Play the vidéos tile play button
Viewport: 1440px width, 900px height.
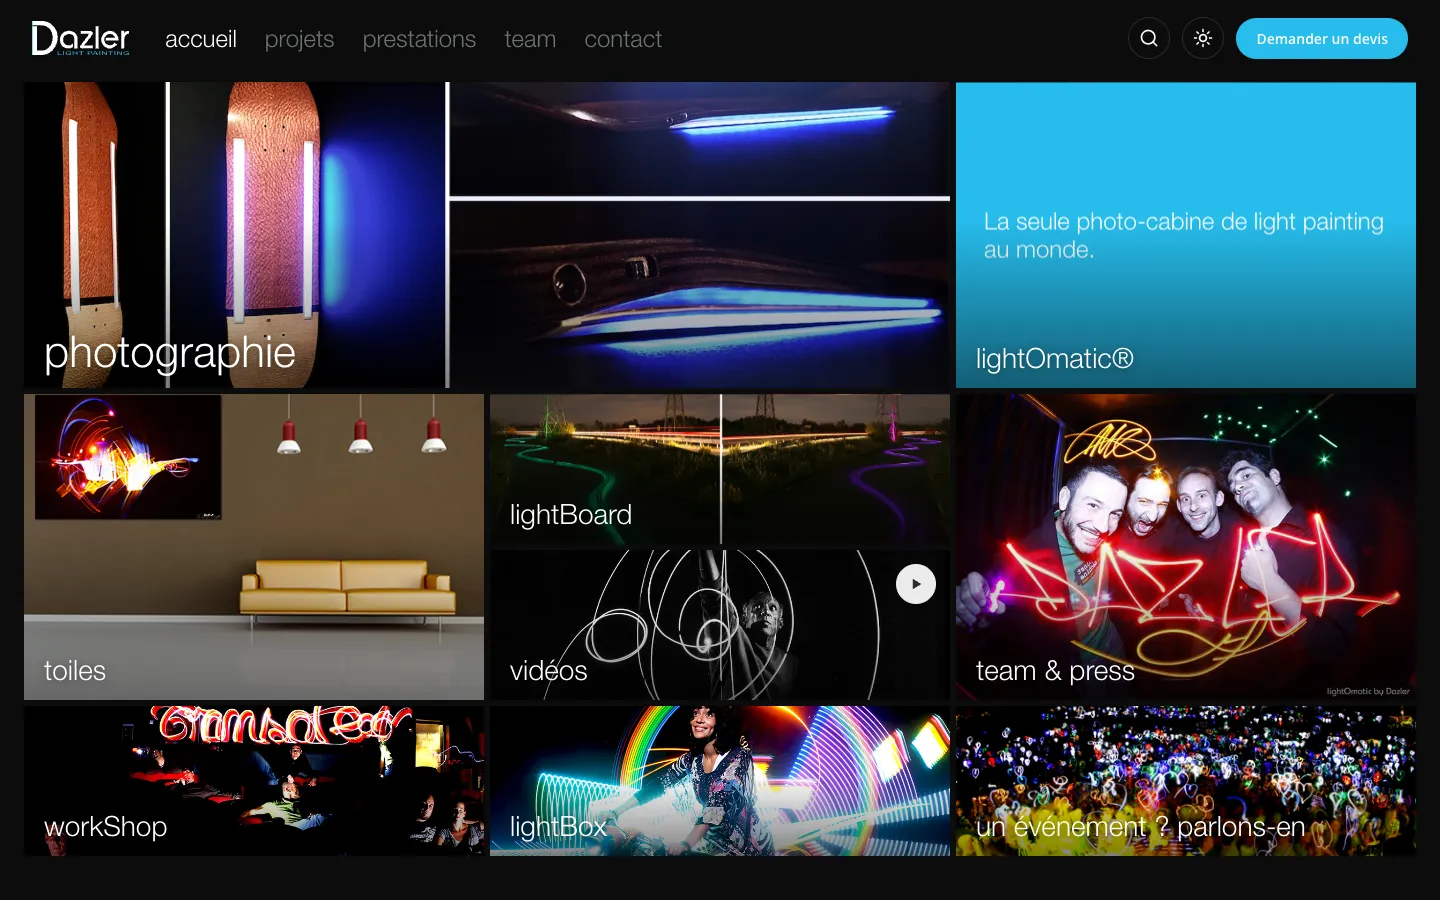[916, 584]
